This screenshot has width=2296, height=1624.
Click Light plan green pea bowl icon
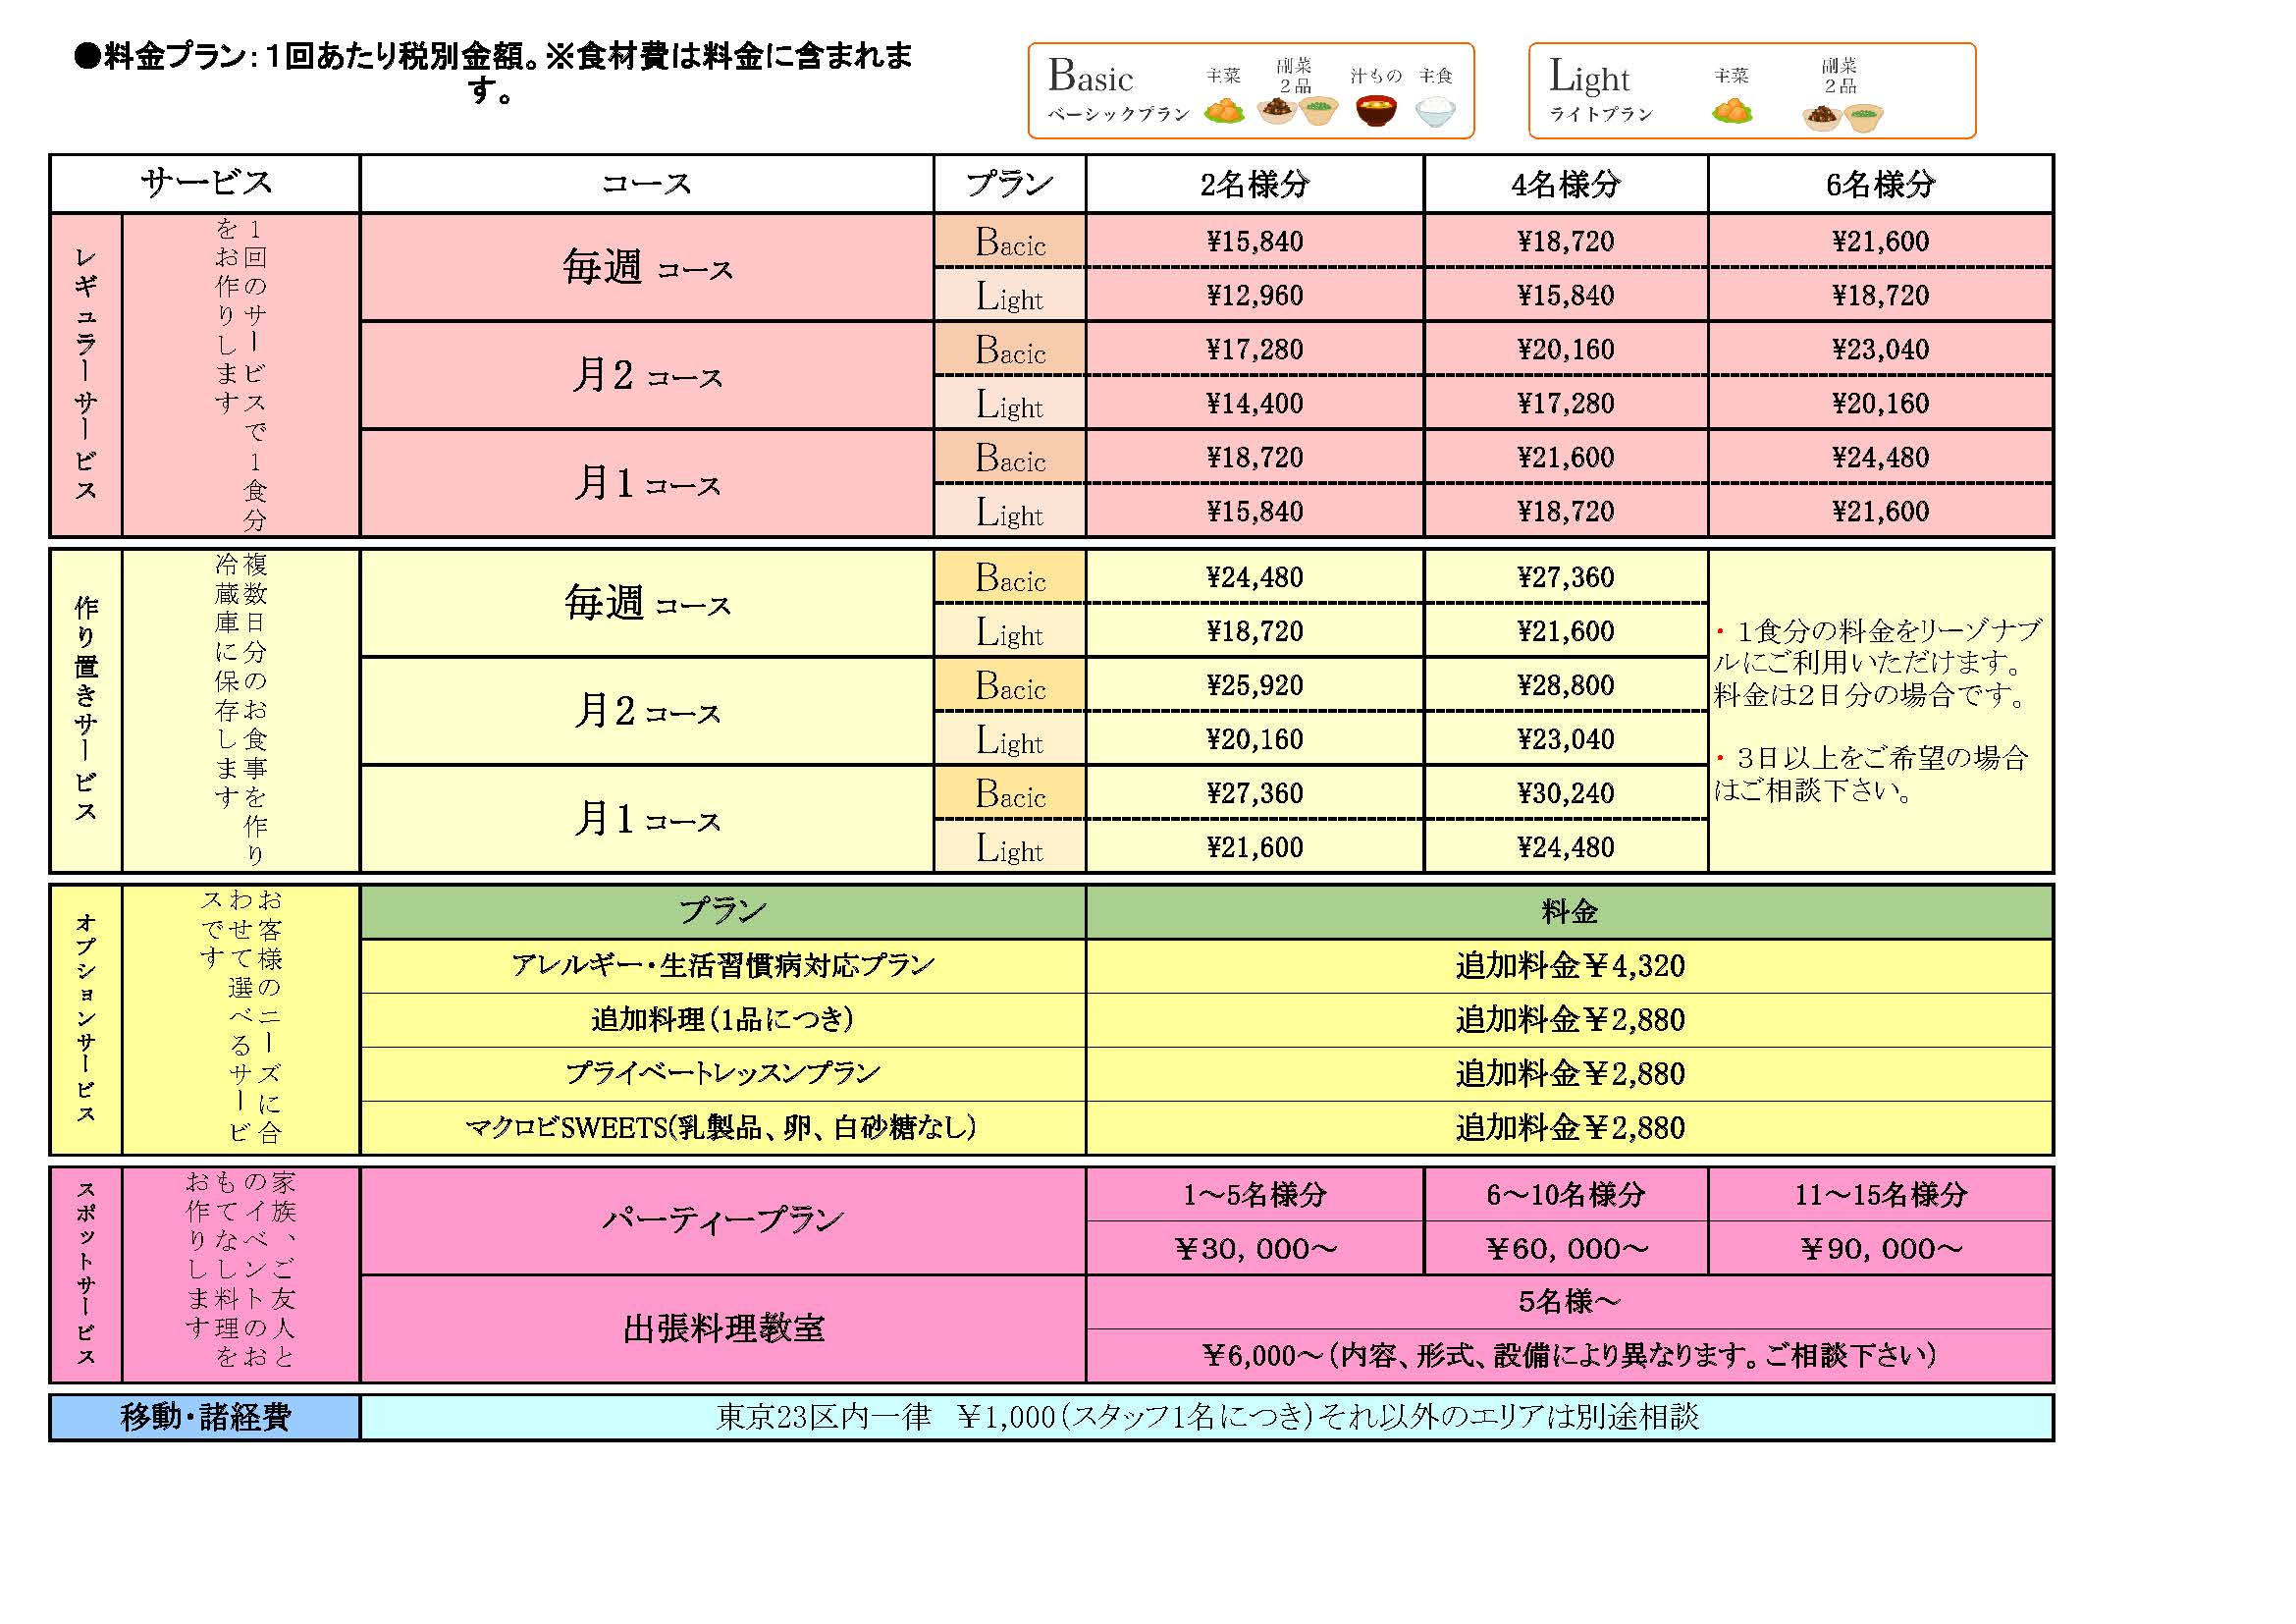(x=1864, y=118)
